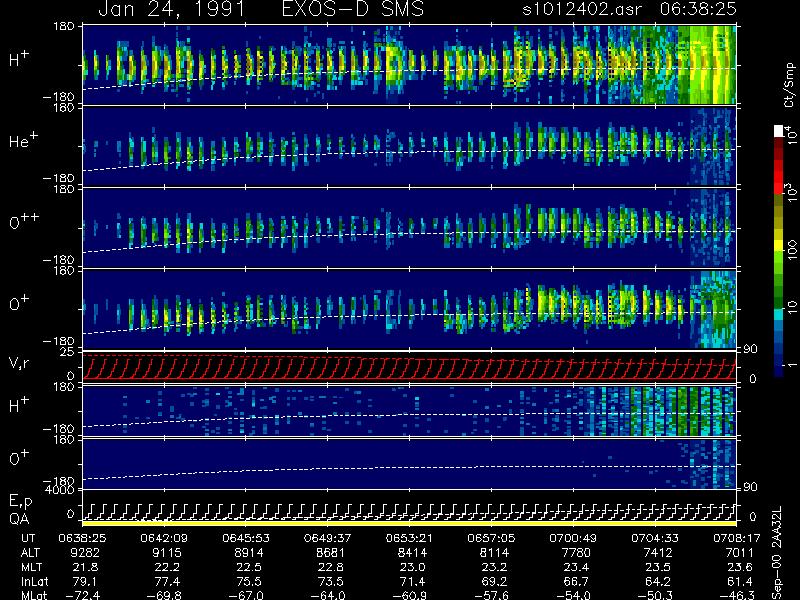
Task: Click UT value '0649:37'
Action: 329,538
